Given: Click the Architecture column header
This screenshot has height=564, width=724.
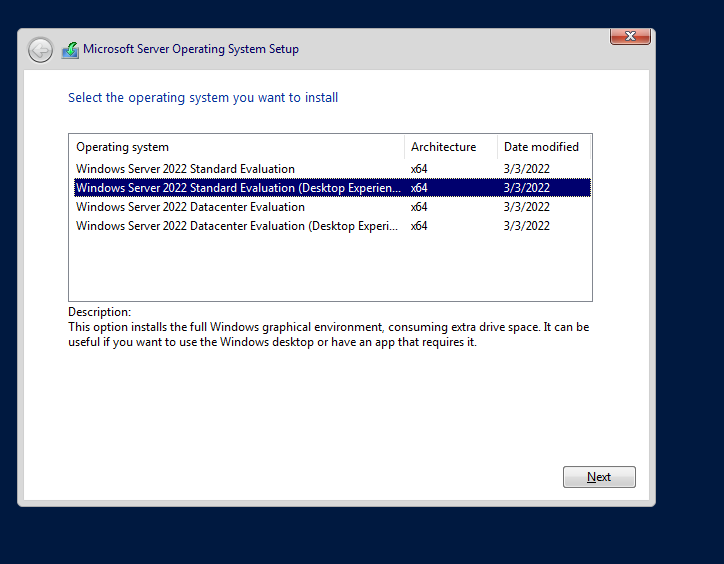Looking at the screenshot, I should pos(443,147).
